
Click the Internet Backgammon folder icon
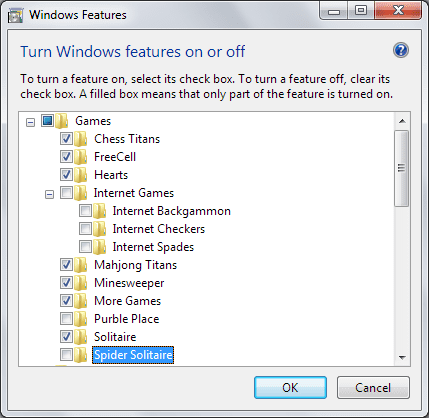pyautogui.click(x=100, y=211)
